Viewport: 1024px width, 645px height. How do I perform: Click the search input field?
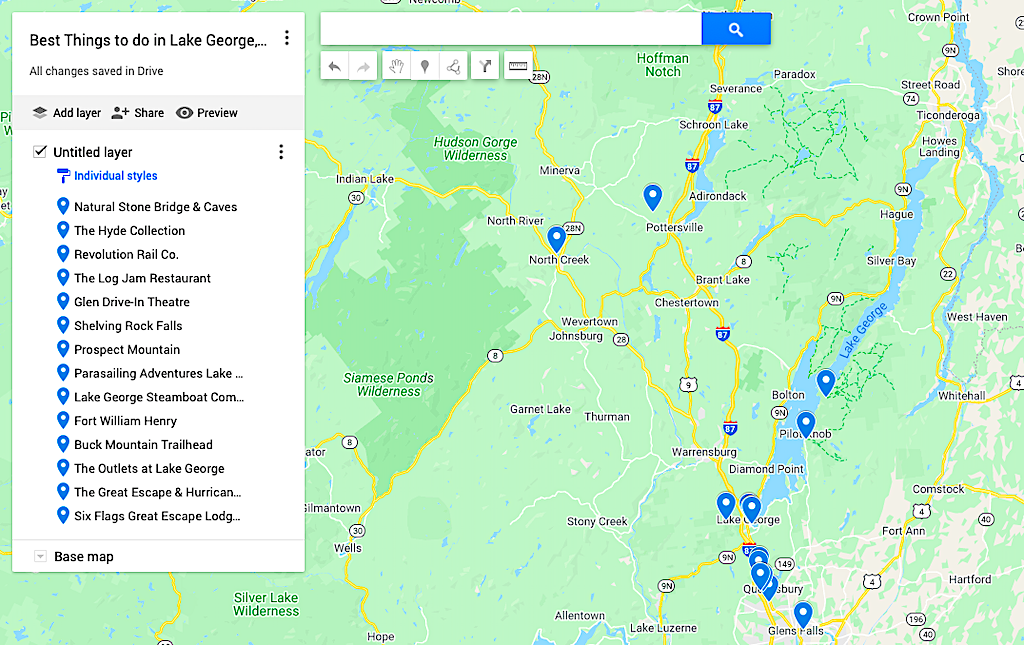click(511, 29)
